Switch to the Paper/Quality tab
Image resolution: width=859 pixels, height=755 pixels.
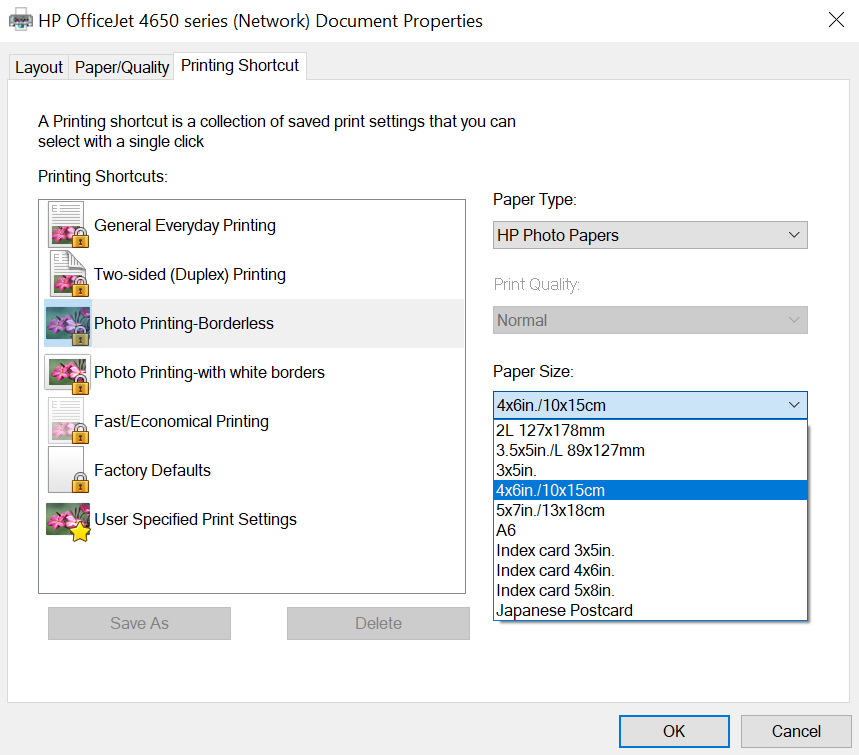point(122,67)
